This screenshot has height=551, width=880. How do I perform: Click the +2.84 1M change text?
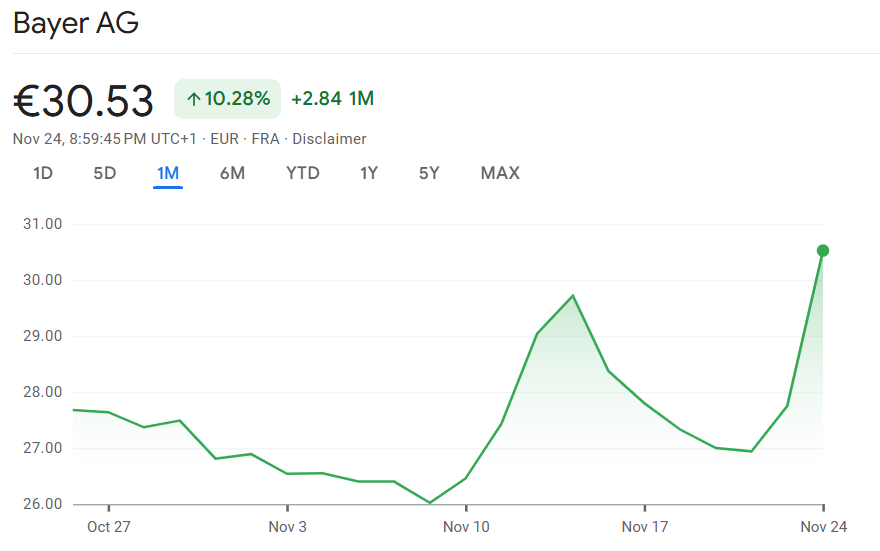point(332,99)
